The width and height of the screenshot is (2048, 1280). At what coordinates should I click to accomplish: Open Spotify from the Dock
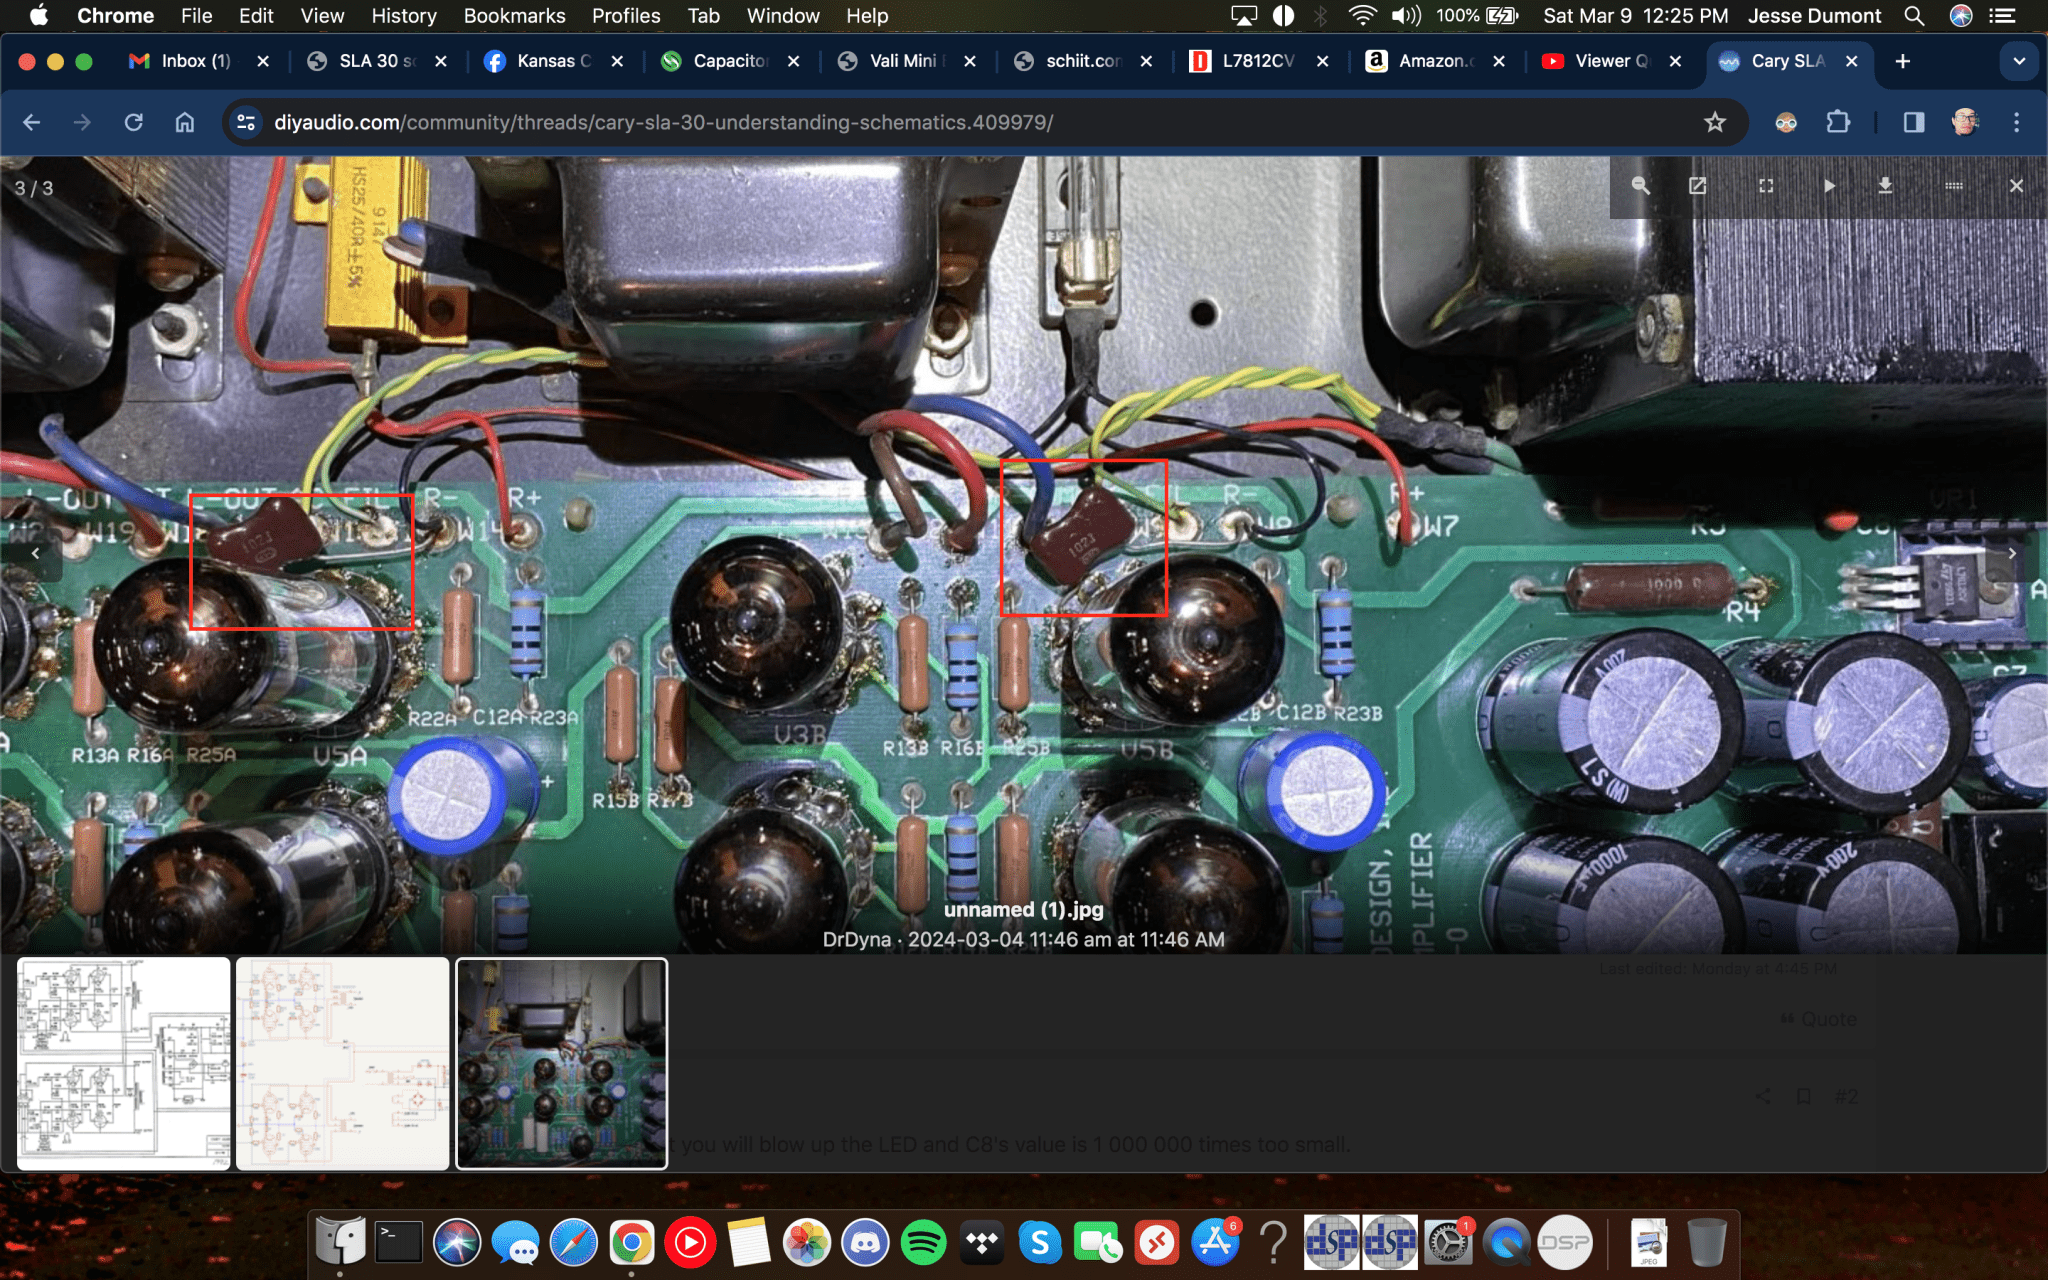(x=923, y=1243)
